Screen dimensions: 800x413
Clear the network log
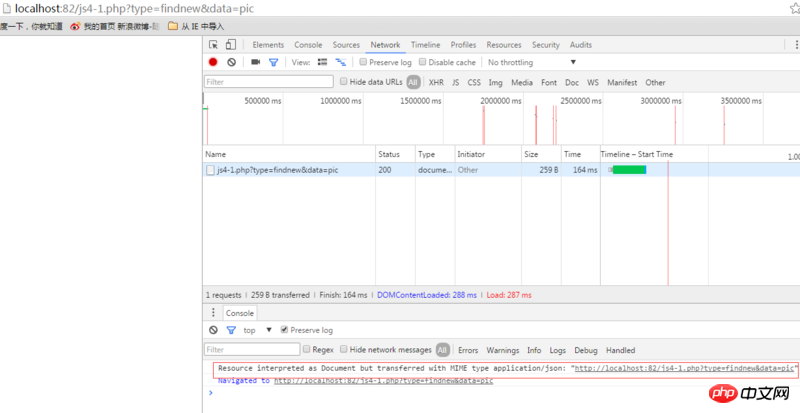[231, 62]
